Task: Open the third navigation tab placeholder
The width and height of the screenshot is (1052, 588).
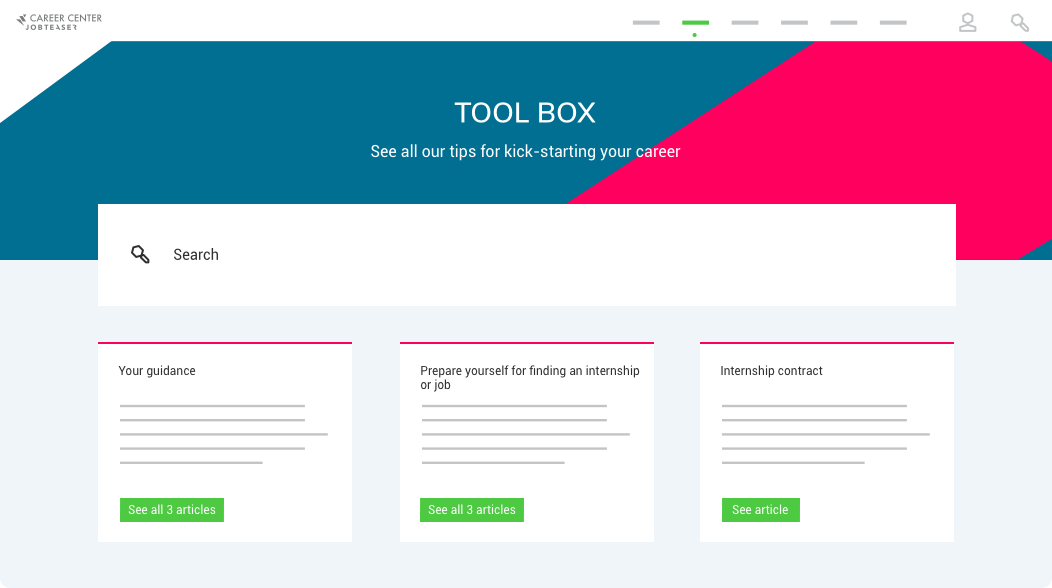Action: tap(745, 23)
